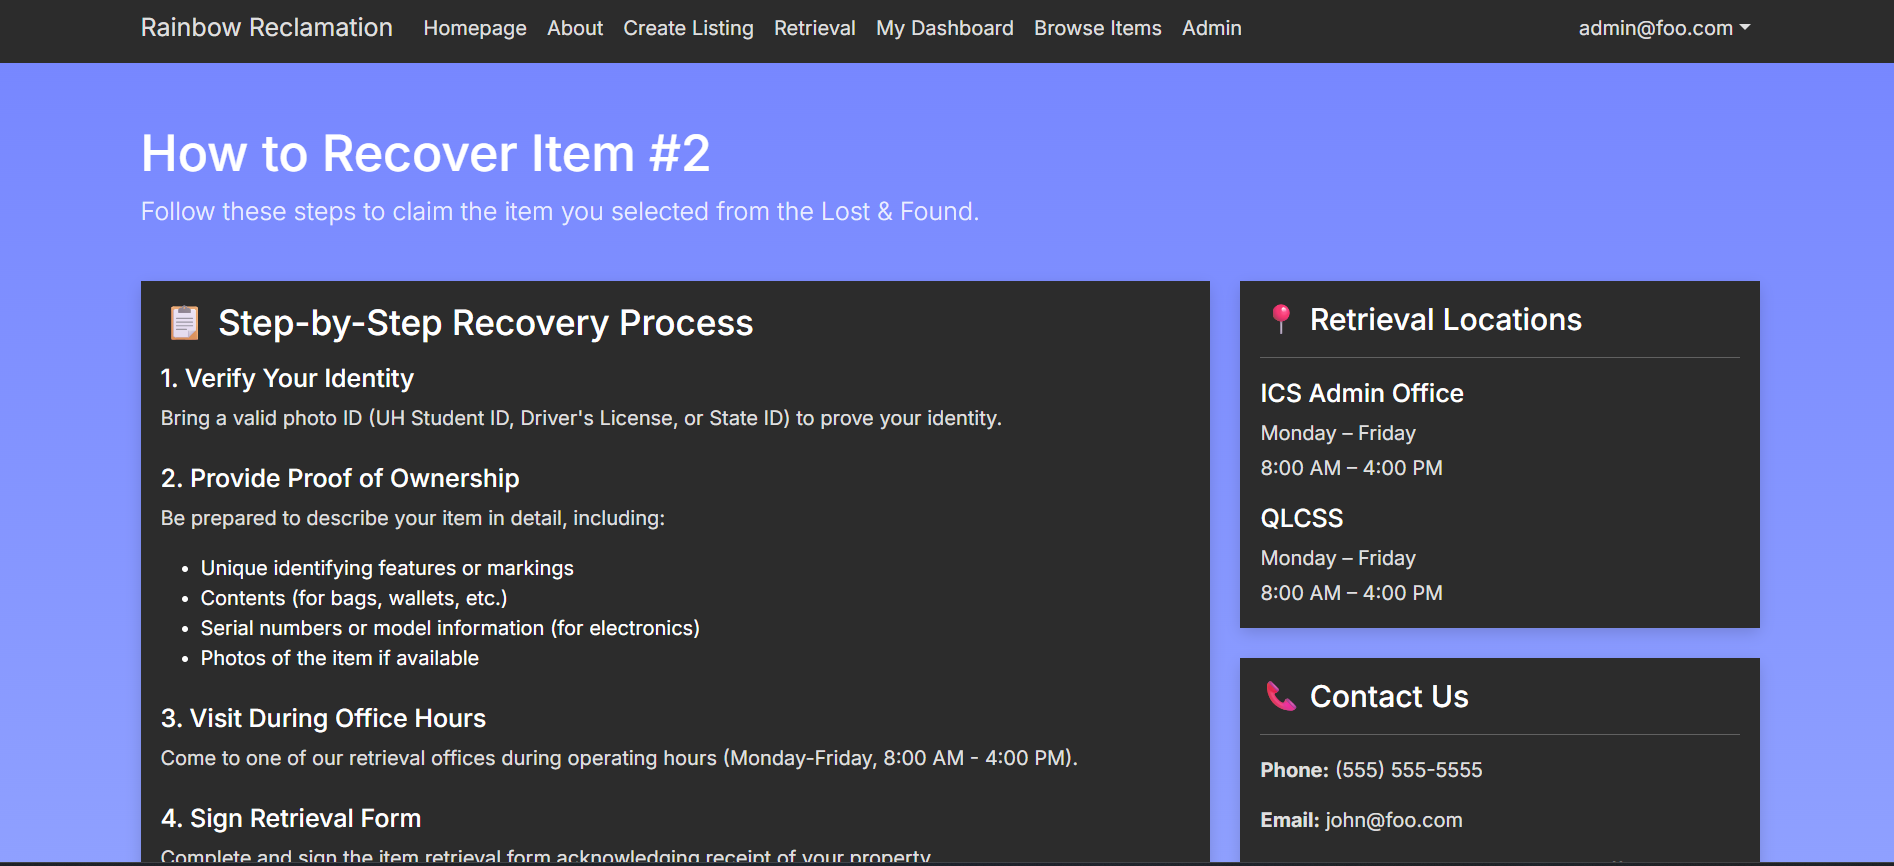1894x866 pixels.
Task: Click the ICS Admin Office location heading
Action: (1361, 393)
